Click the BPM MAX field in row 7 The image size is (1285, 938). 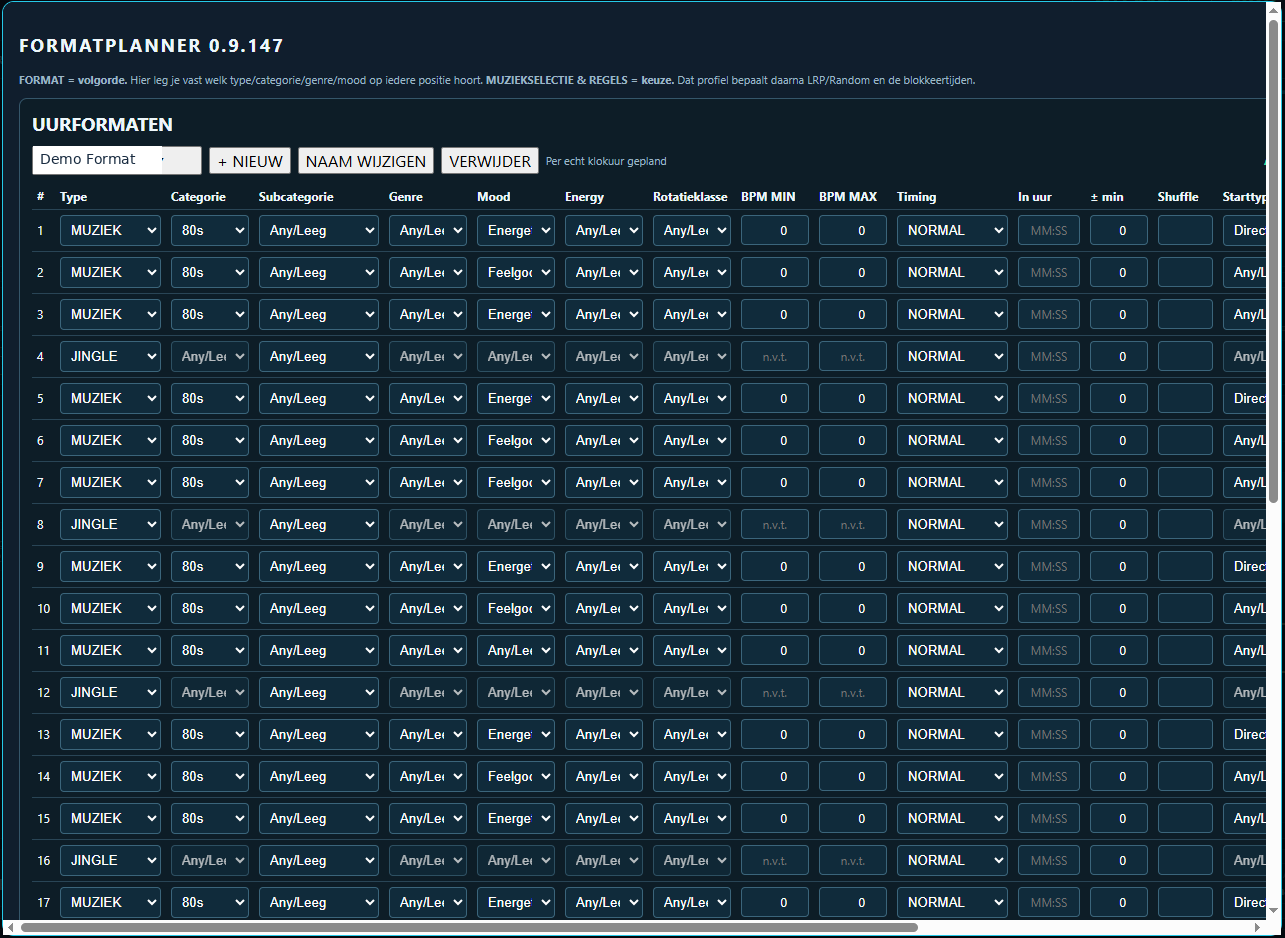[x=853, y=482]
